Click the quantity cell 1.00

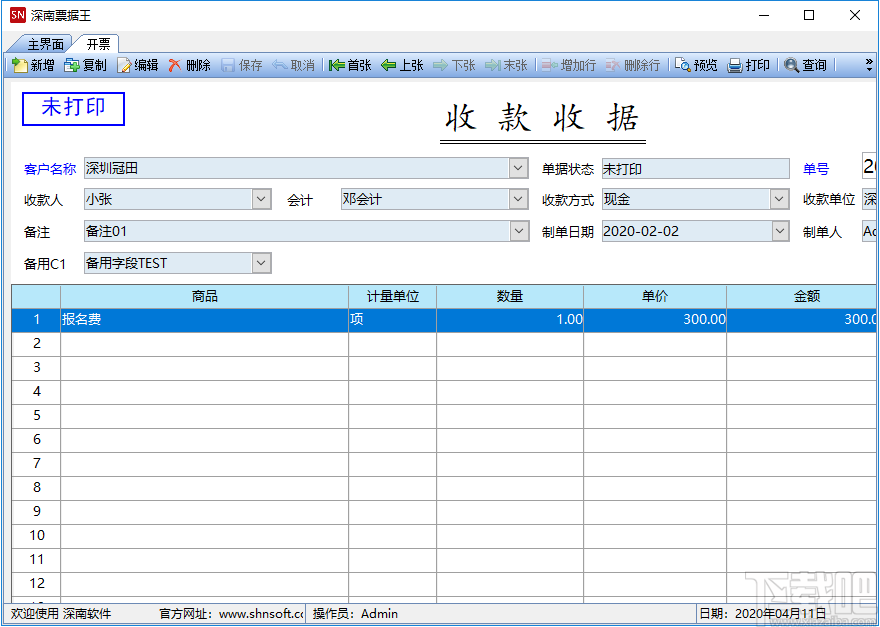pyautogui.click(x=510, y=320)
